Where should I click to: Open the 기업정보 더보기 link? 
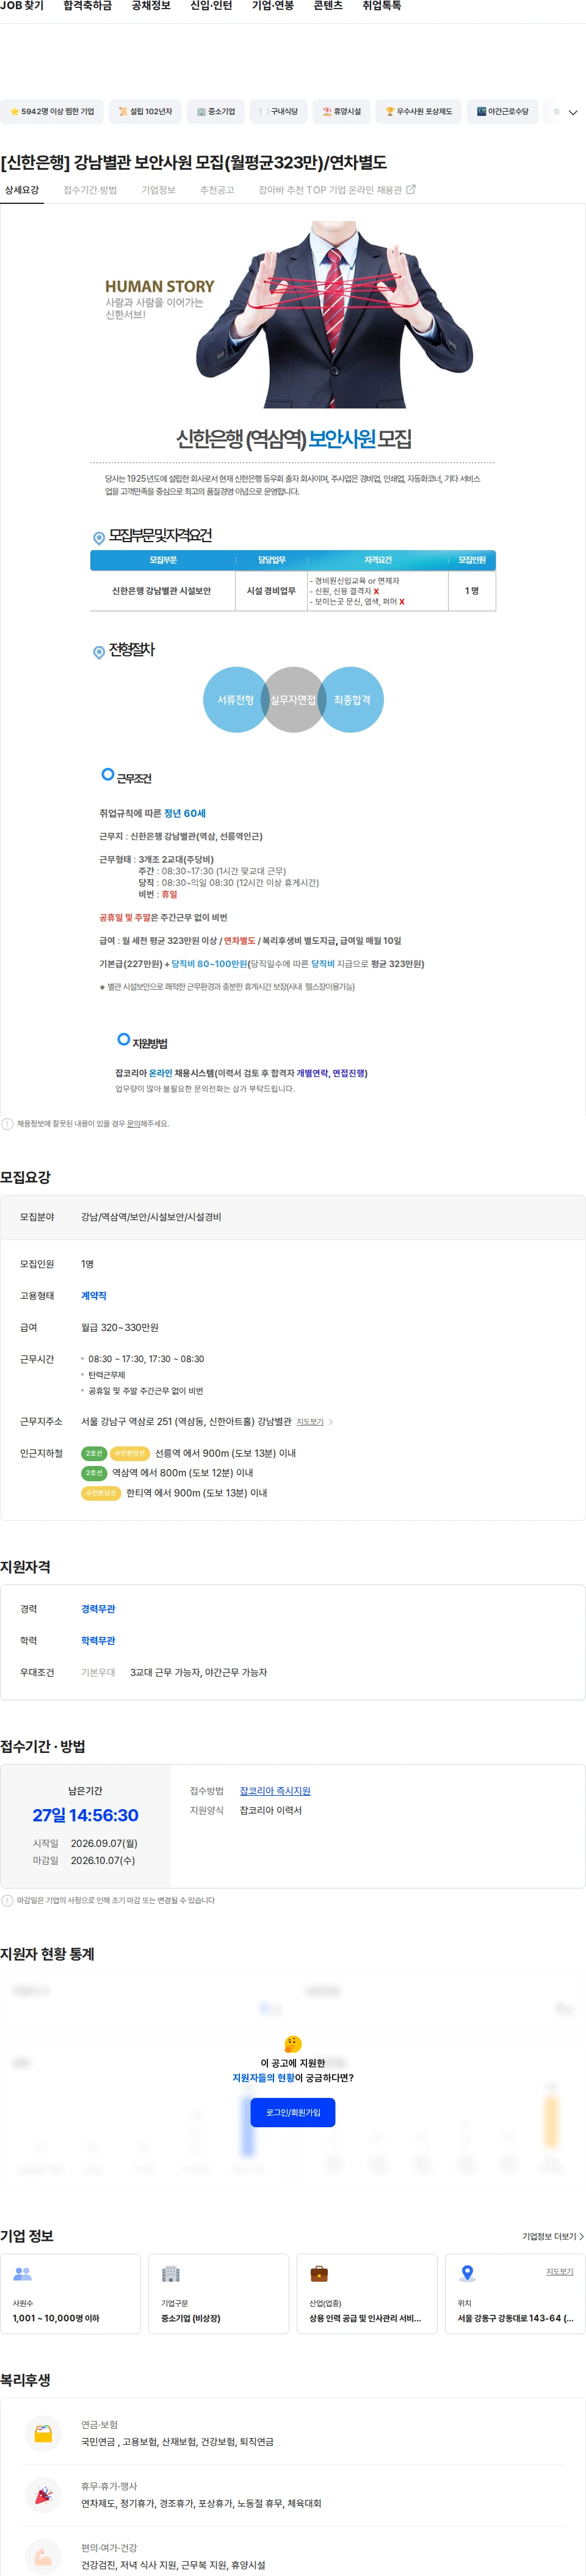(553, 2236)
